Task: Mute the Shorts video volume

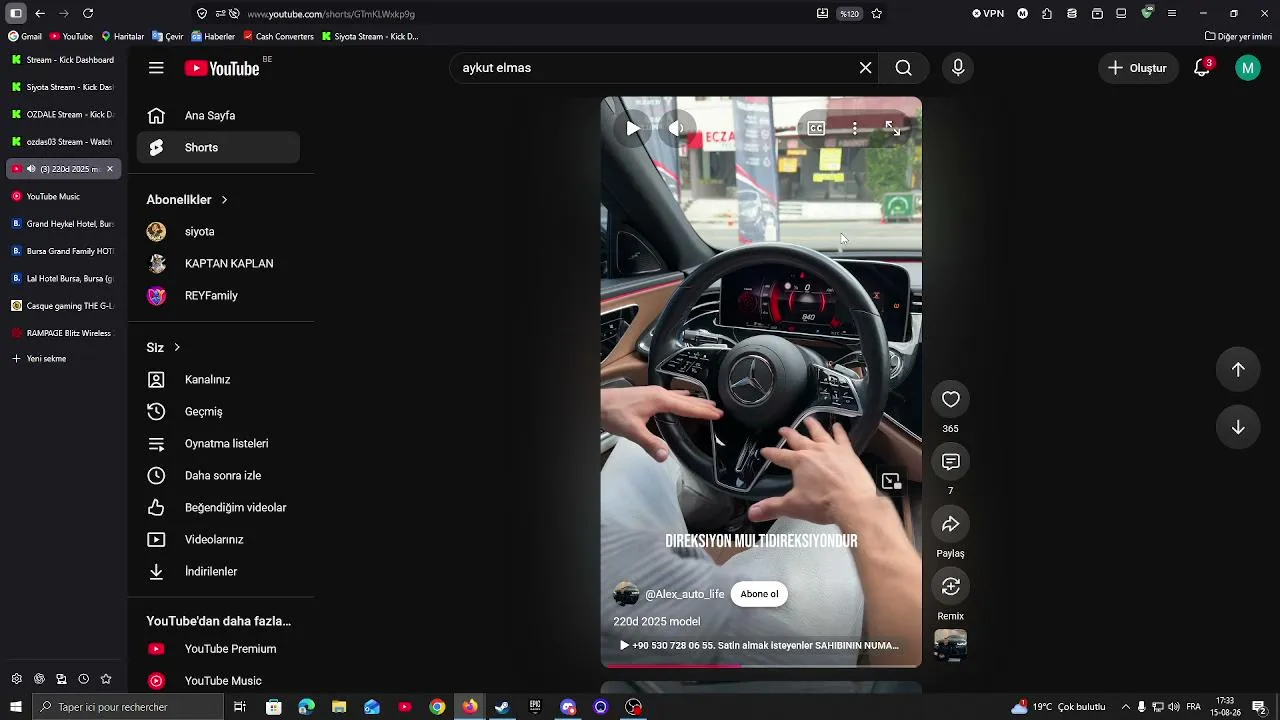Action: coord(676,128)
